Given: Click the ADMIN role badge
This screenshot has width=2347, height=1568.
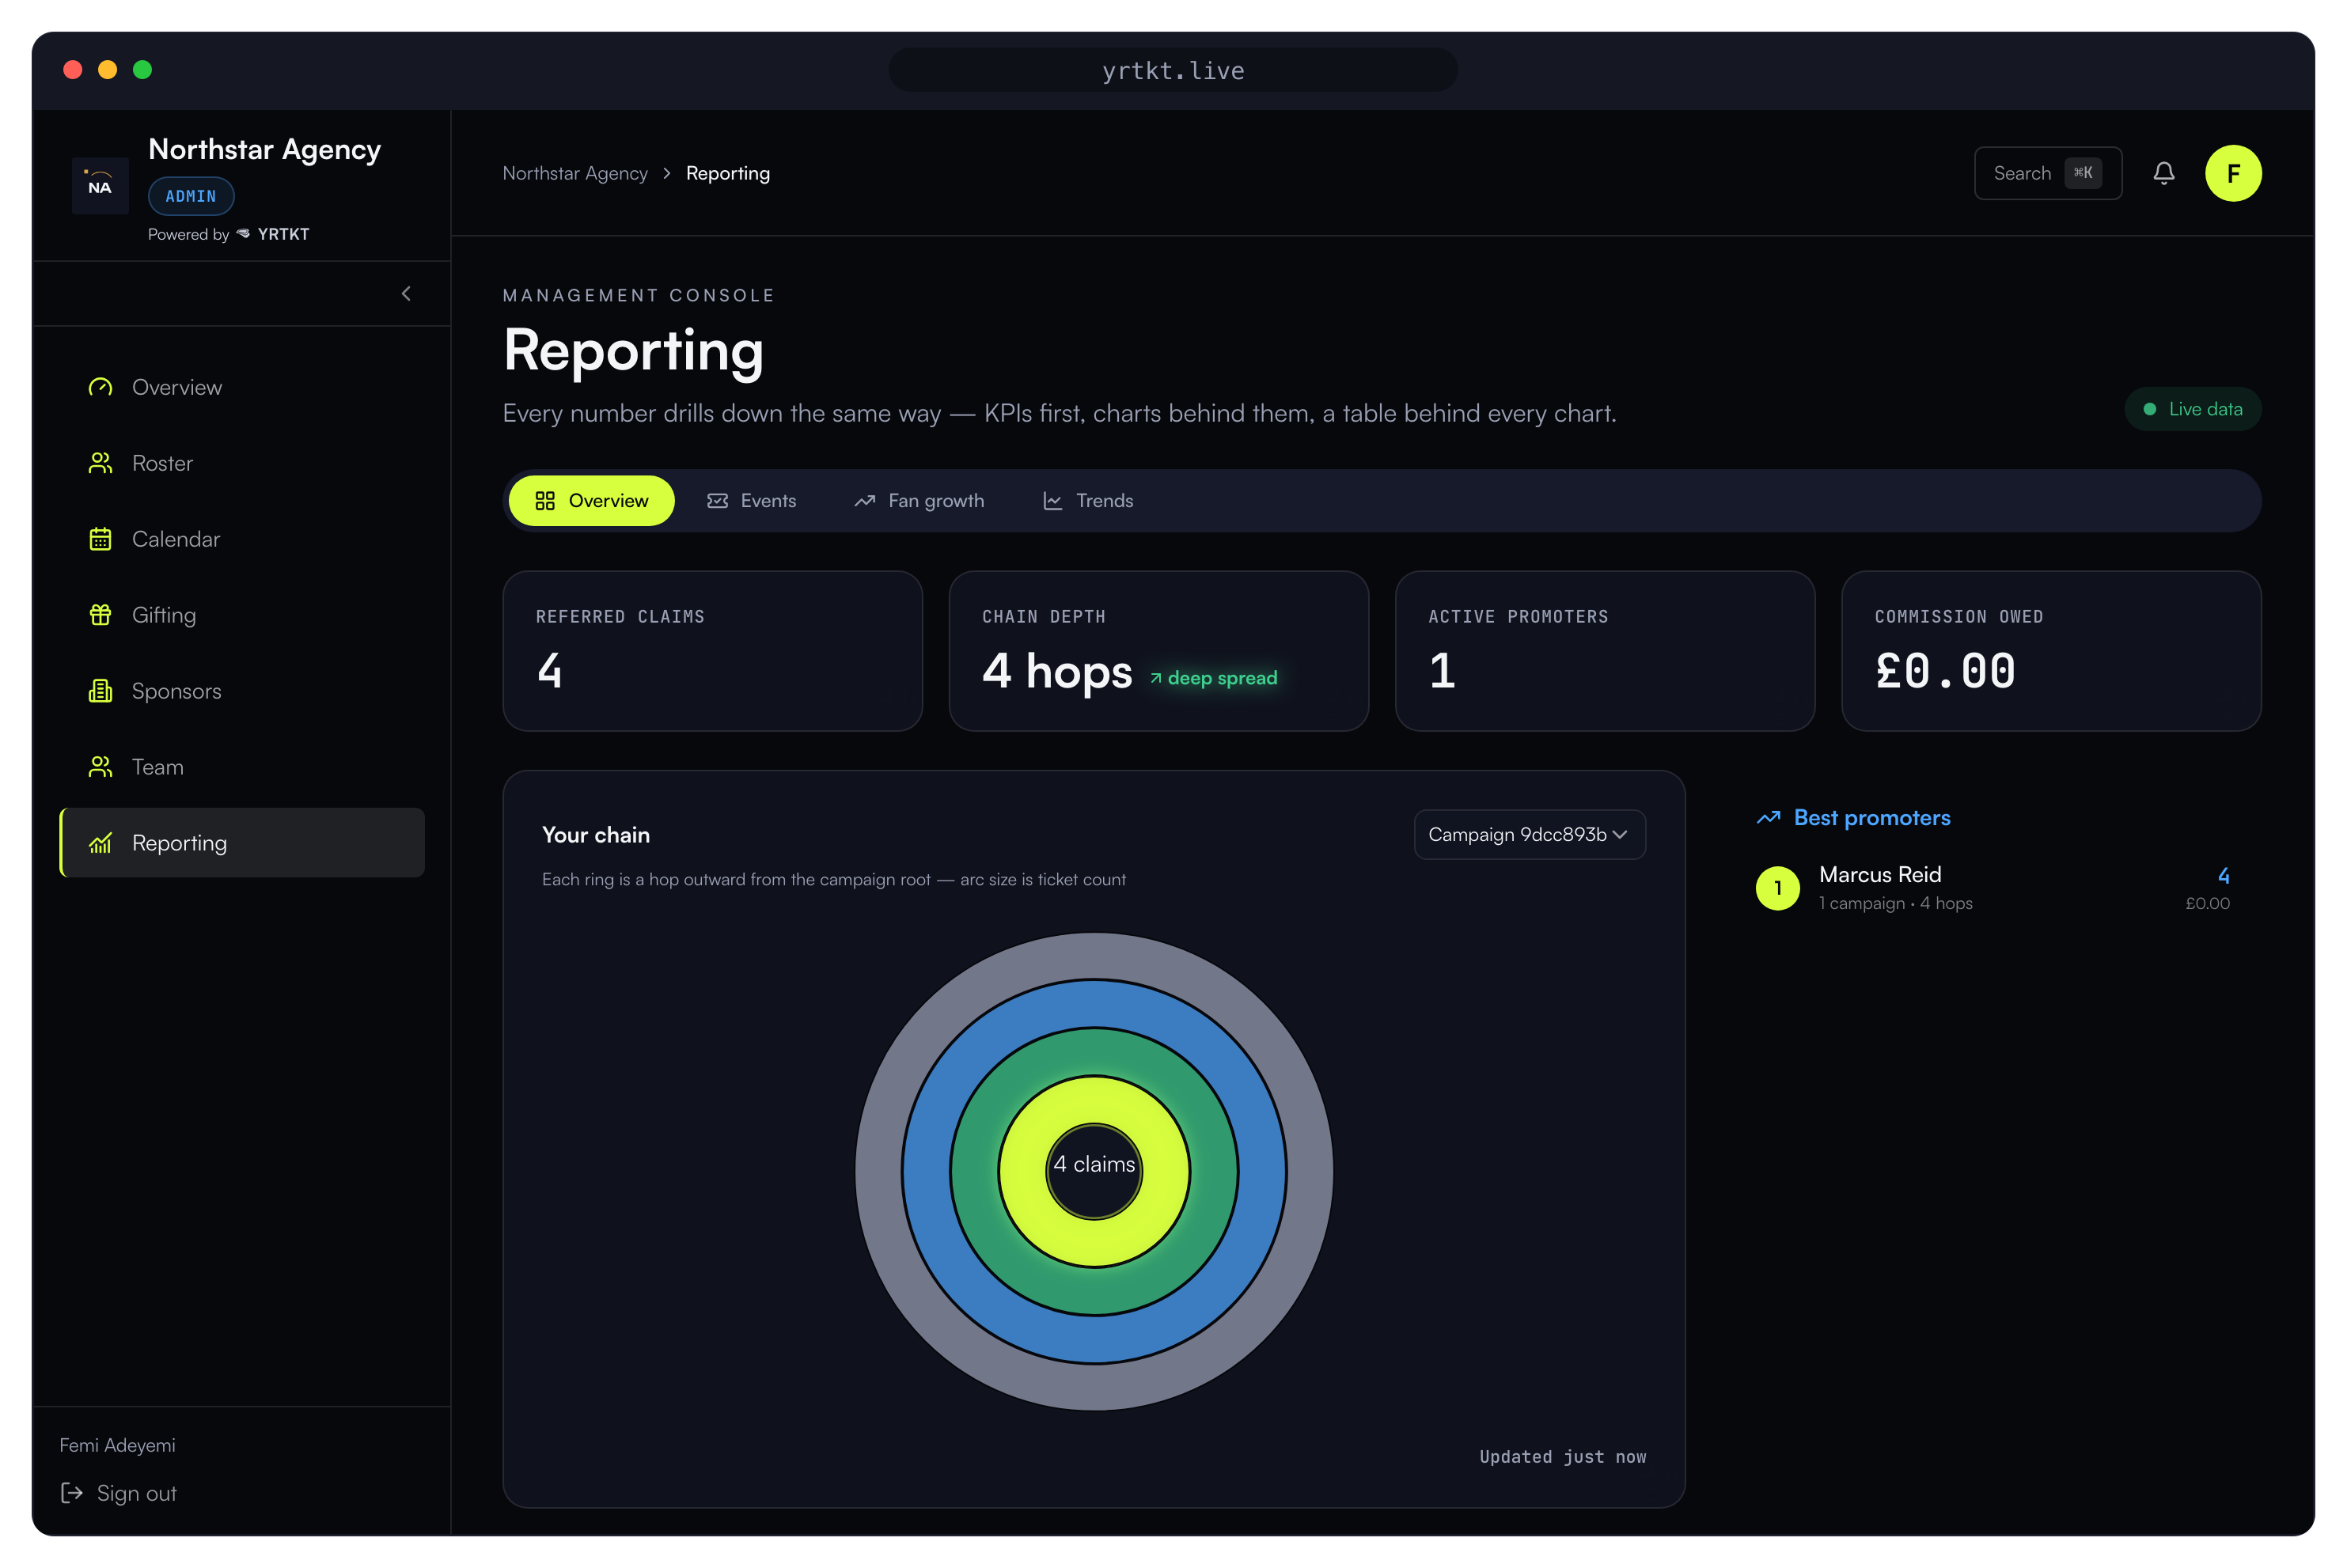Looking at the screenshot, I should [x=191, y=196].
